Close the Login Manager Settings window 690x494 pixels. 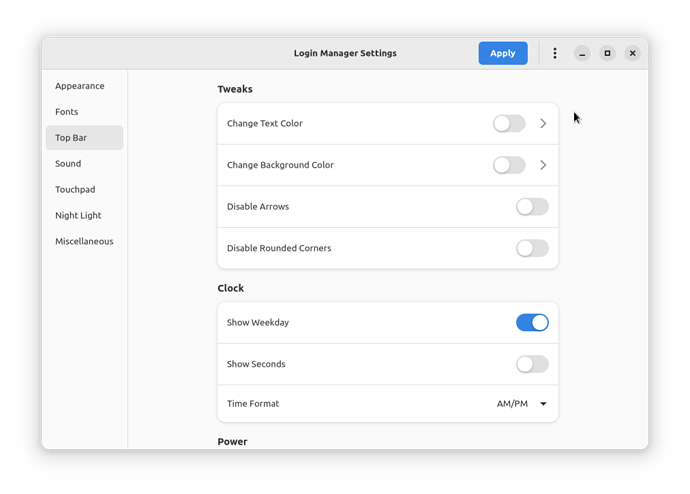click(x=632, y=53)
